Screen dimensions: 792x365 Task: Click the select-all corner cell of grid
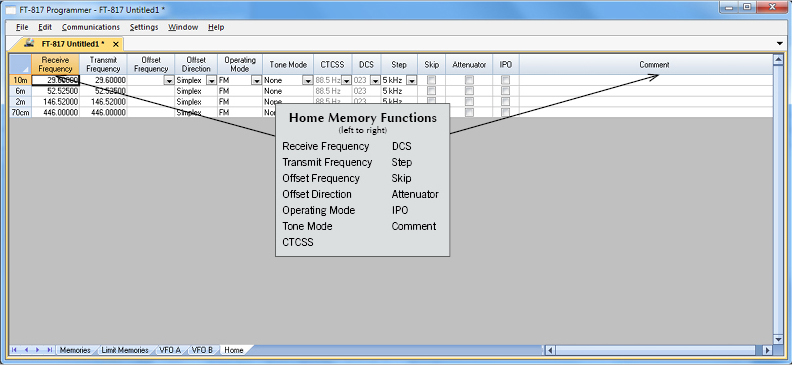coord(20,65)
